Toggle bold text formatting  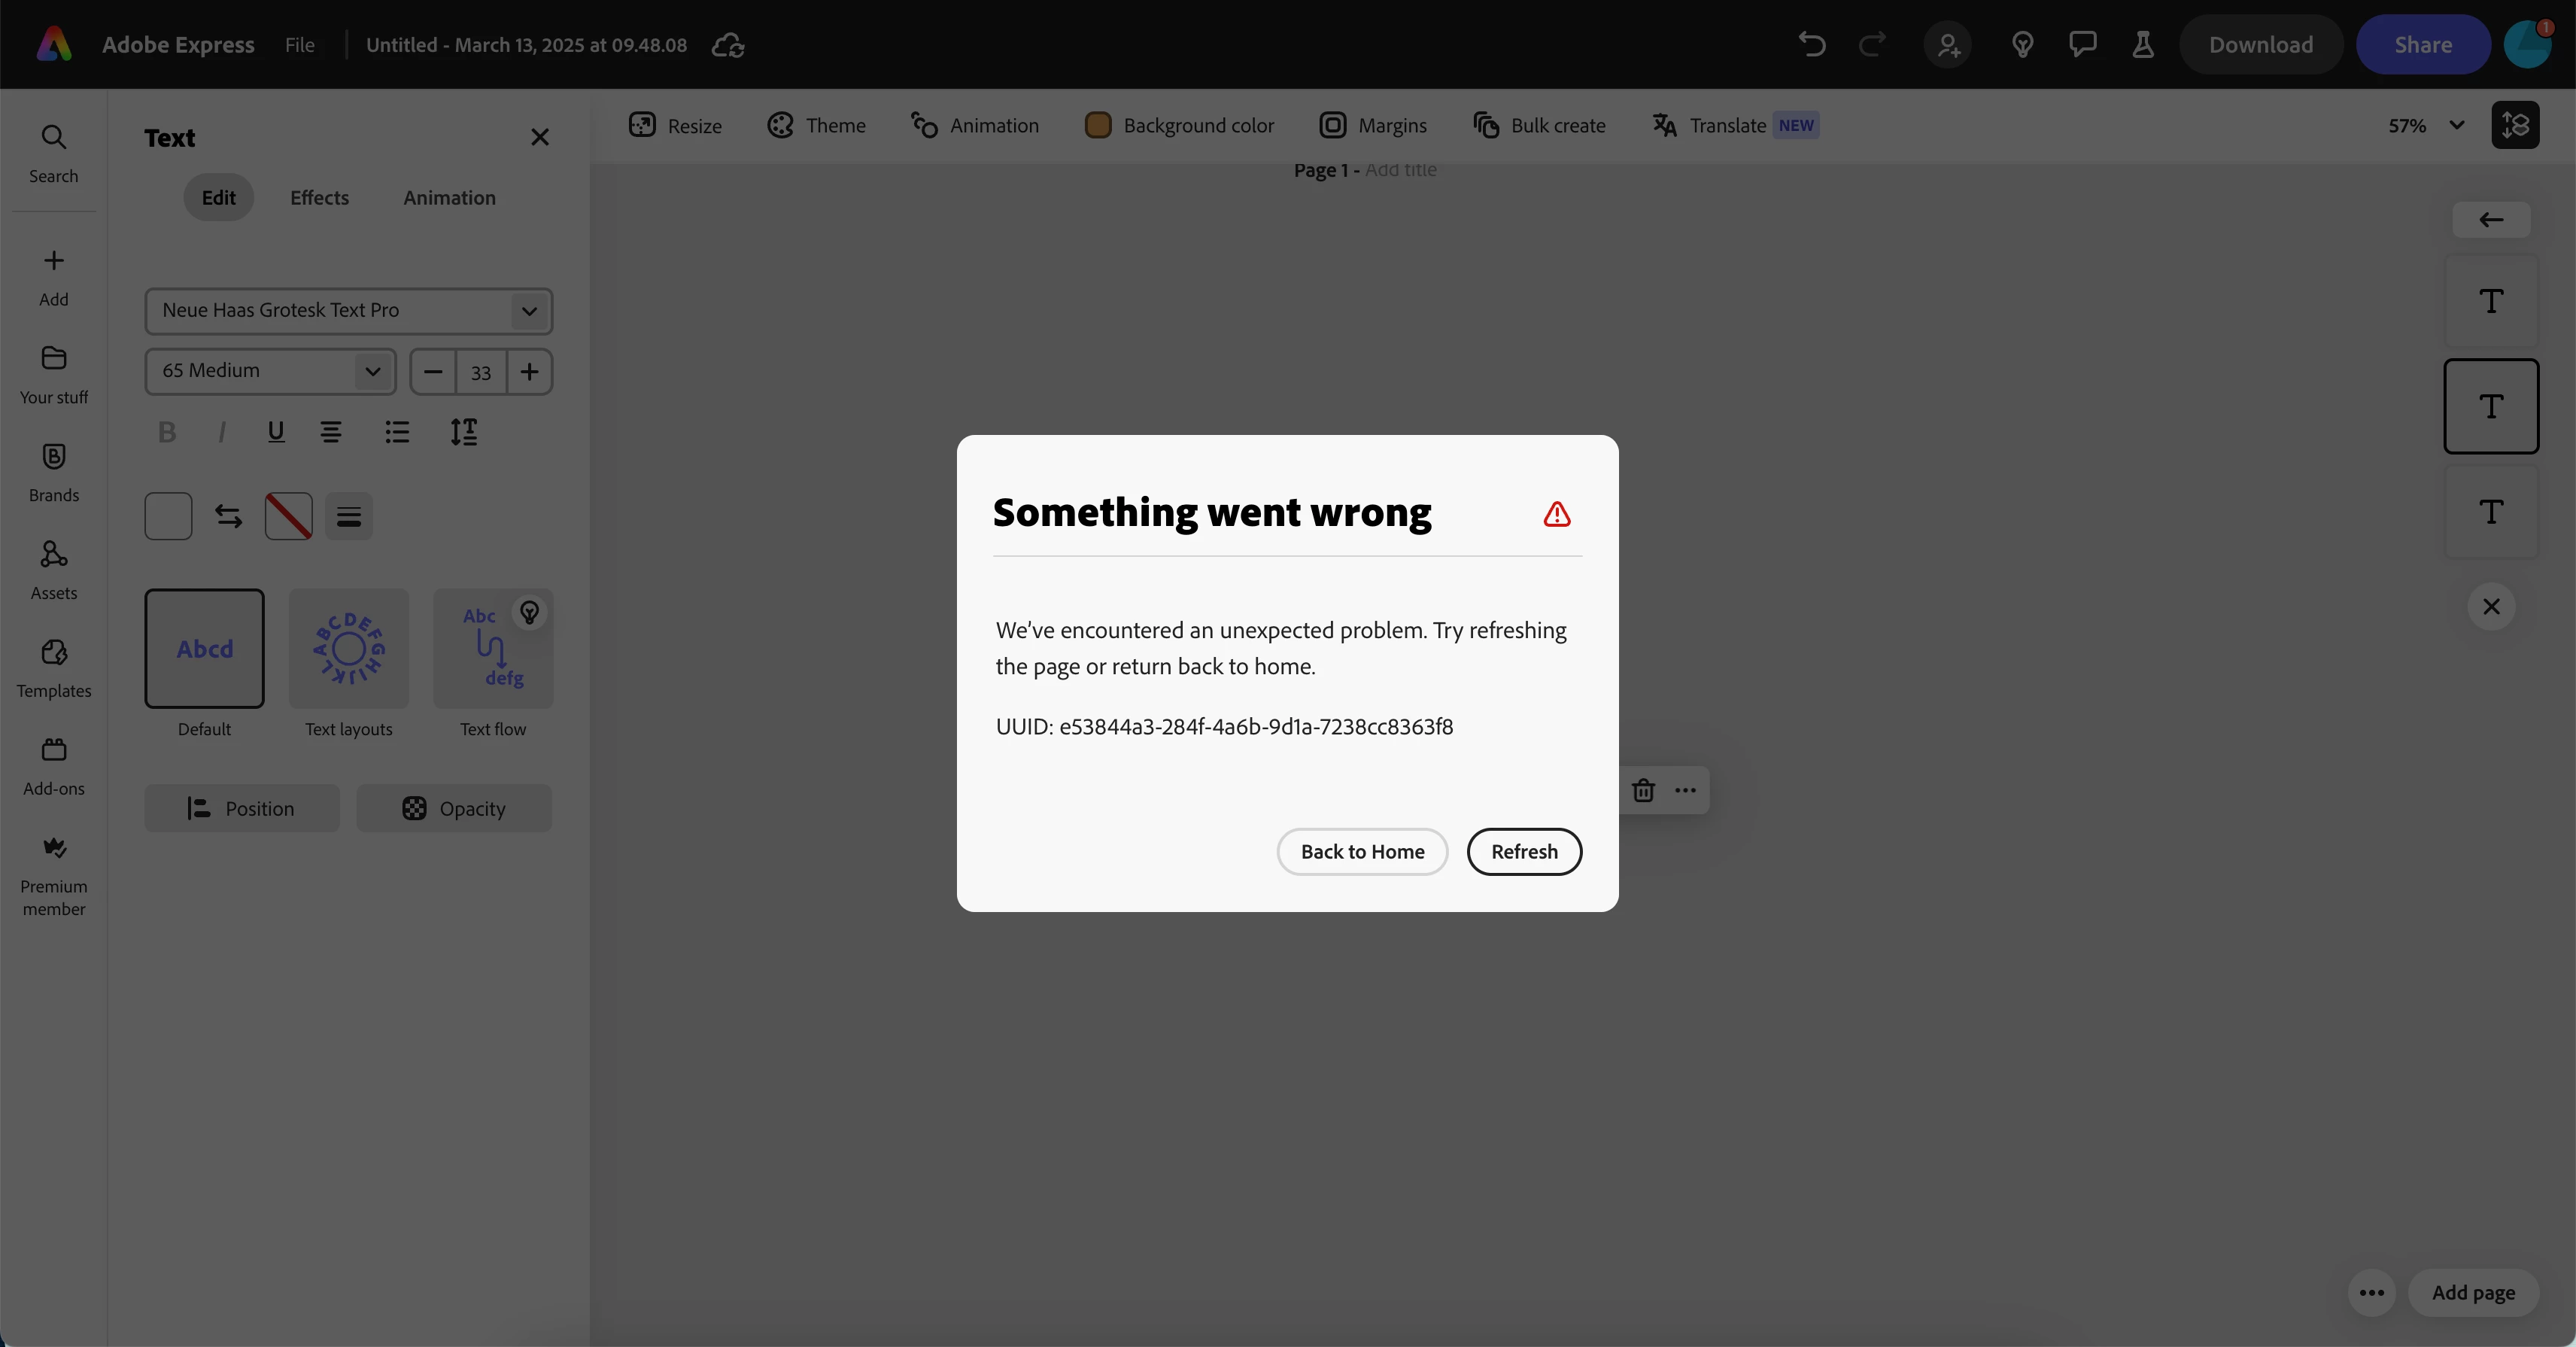[x=167, y=432]
